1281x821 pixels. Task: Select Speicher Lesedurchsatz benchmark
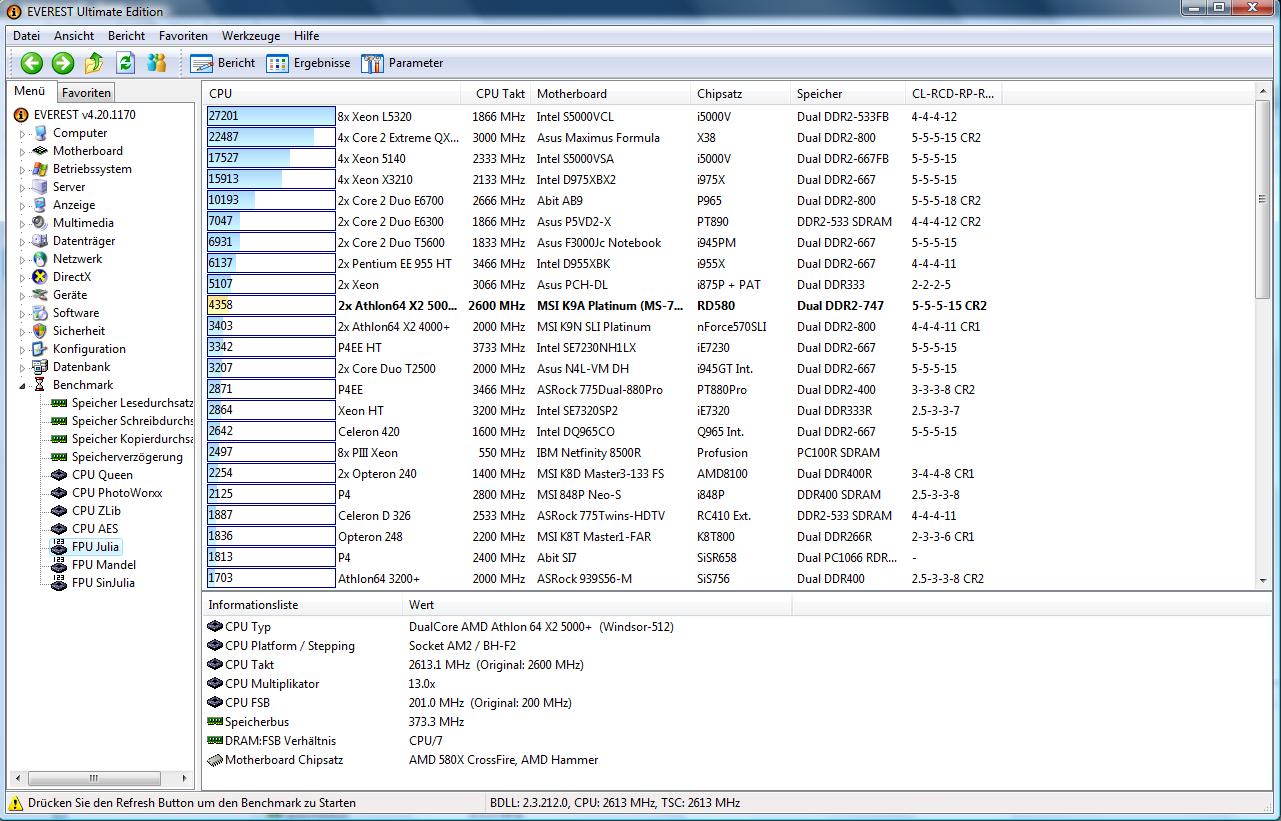point(122,403)
